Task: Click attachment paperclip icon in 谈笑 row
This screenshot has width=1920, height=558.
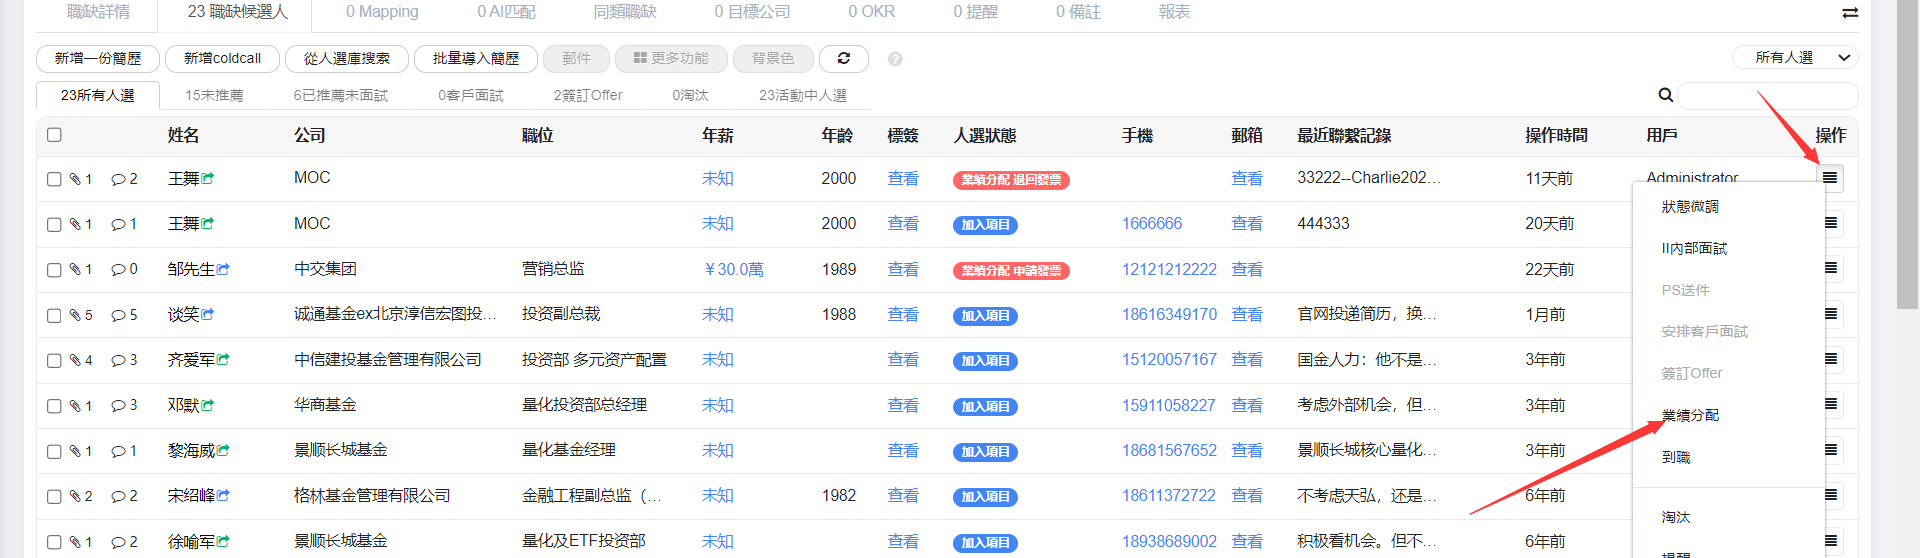Action: [75, 315]
